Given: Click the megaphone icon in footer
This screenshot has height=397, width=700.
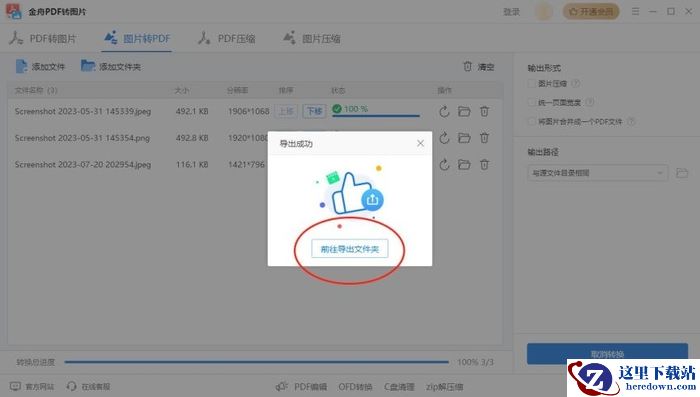Looking at the screenshot, I should click(x=281, y=386).
